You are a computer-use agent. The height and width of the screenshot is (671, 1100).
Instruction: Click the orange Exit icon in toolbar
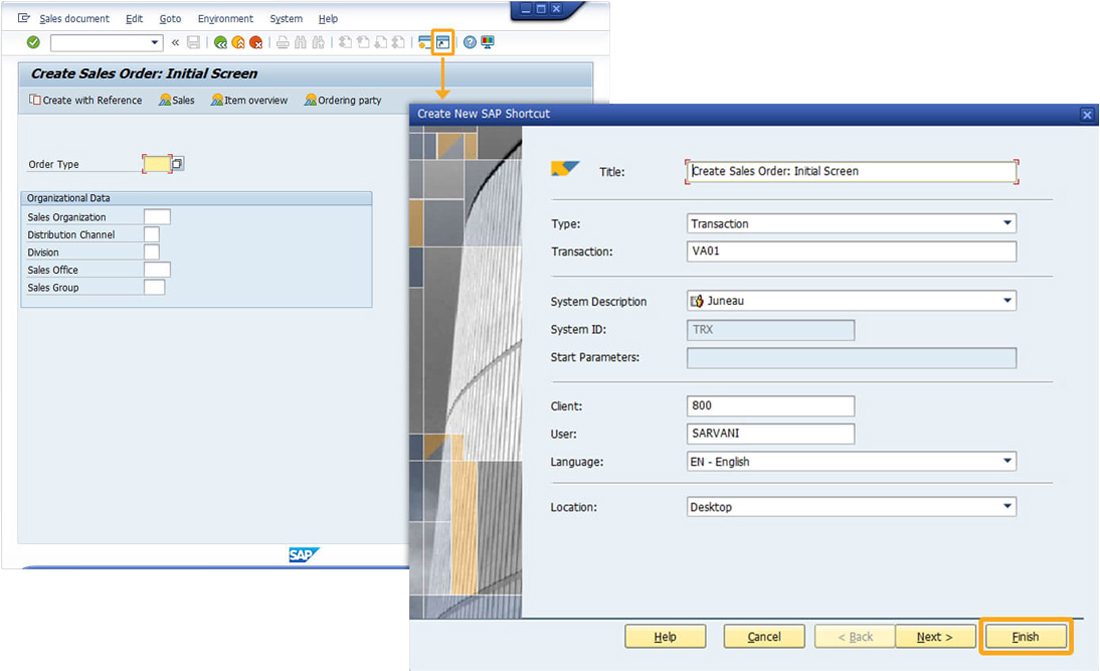[238, 42]
